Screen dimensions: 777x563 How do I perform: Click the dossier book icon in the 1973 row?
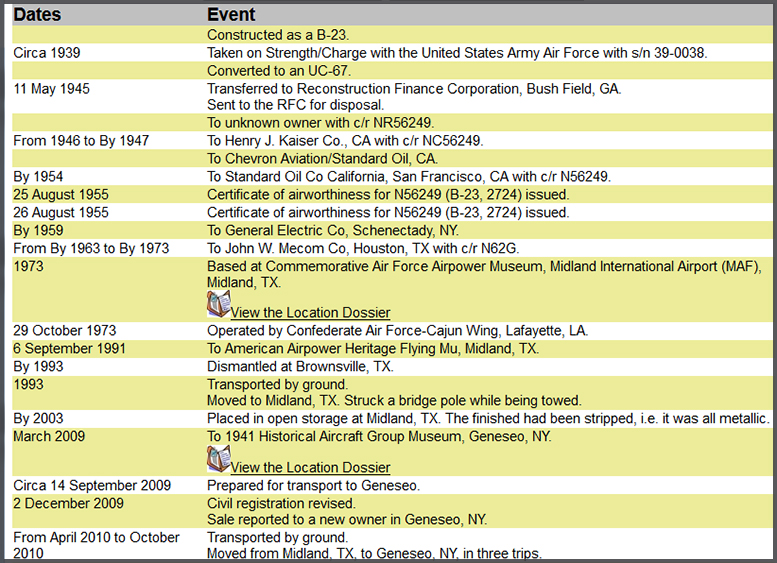(218, 305)
